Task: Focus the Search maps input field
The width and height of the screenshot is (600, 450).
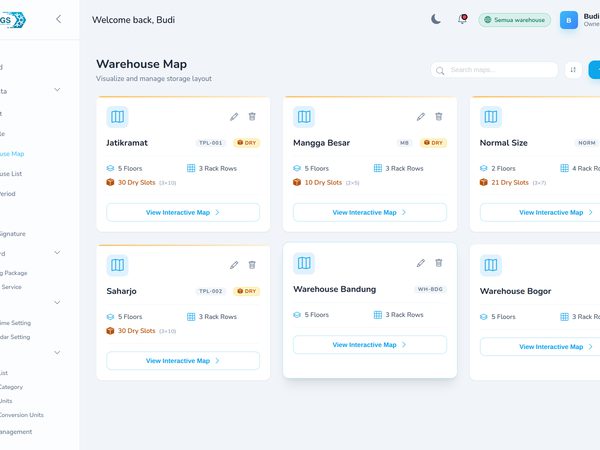Action: [x=494, y=70]
